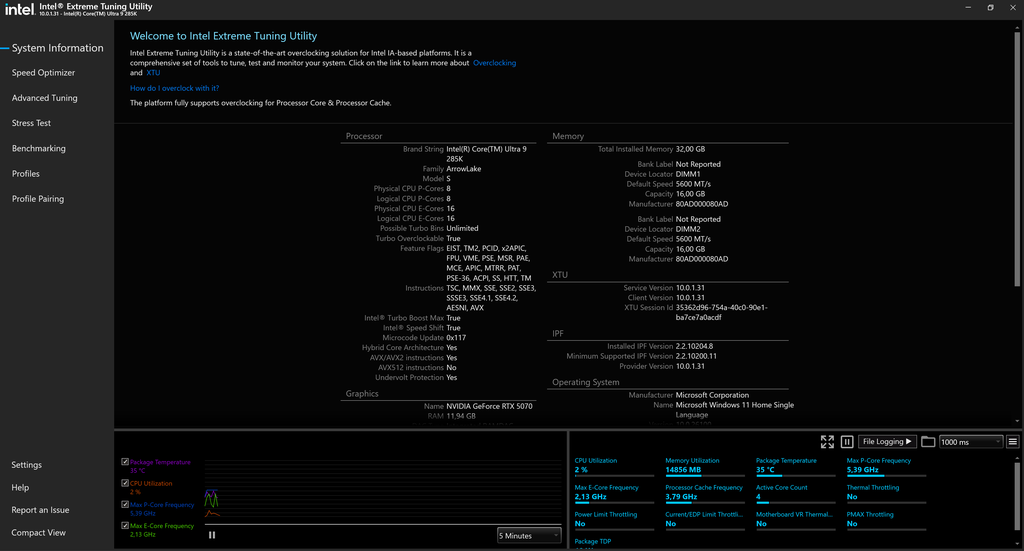Click the Memory section header
The image size is (1024, 551).
point(568,136)
